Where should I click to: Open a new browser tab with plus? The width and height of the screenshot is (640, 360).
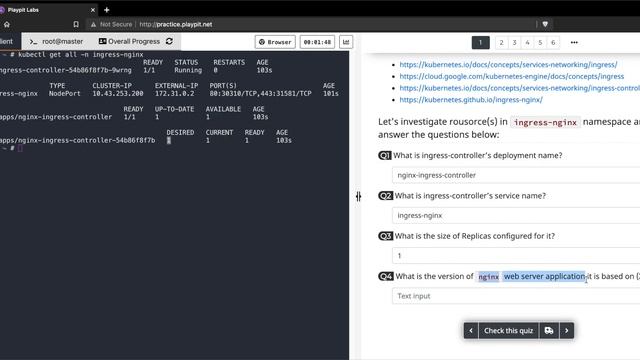tap(107, 10)
